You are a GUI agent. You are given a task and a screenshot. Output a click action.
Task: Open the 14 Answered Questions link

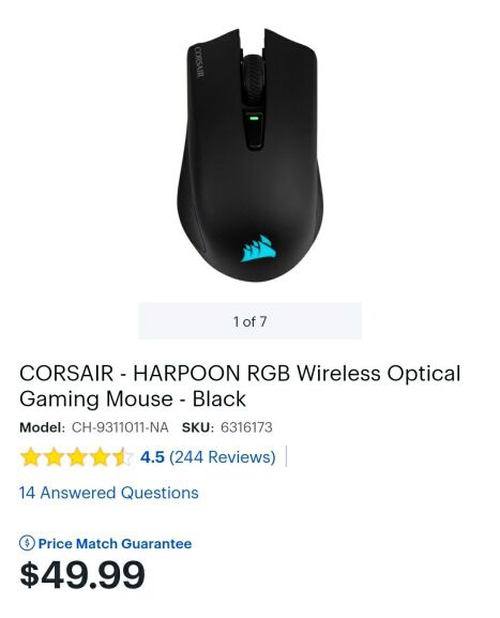109,493
